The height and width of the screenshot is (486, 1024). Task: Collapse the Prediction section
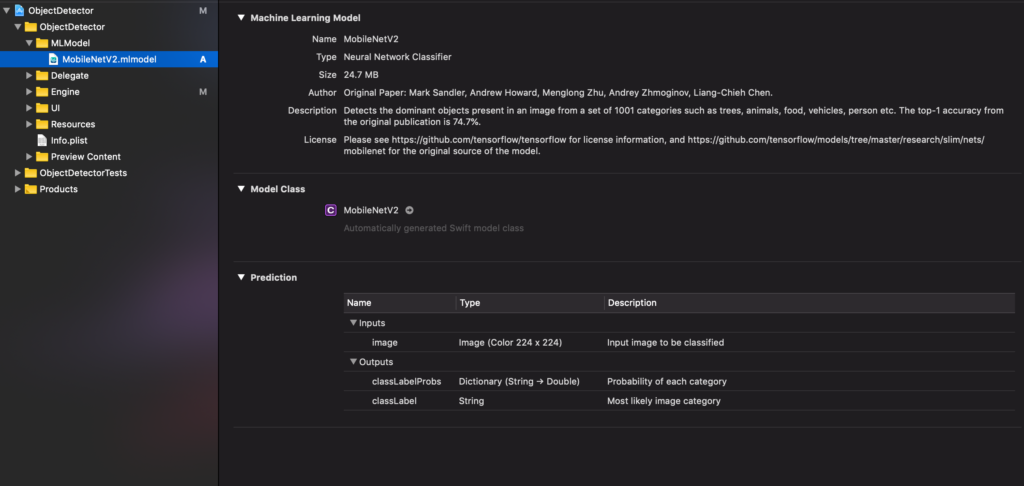tap(241, 278)
